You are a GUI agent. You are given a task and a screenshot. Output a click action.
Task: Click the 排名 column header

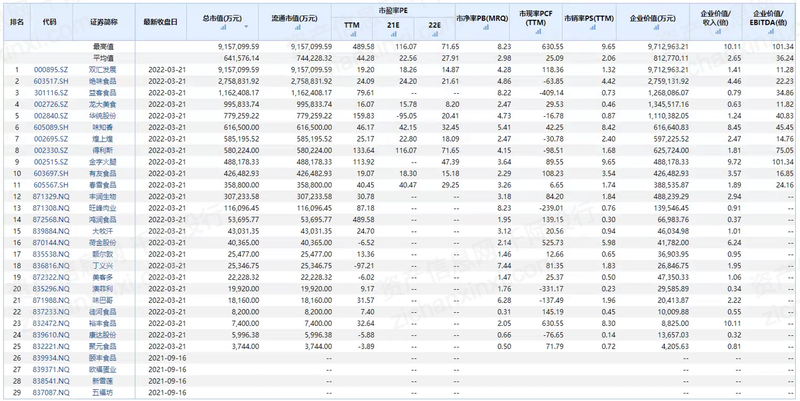tap(17, 22)
